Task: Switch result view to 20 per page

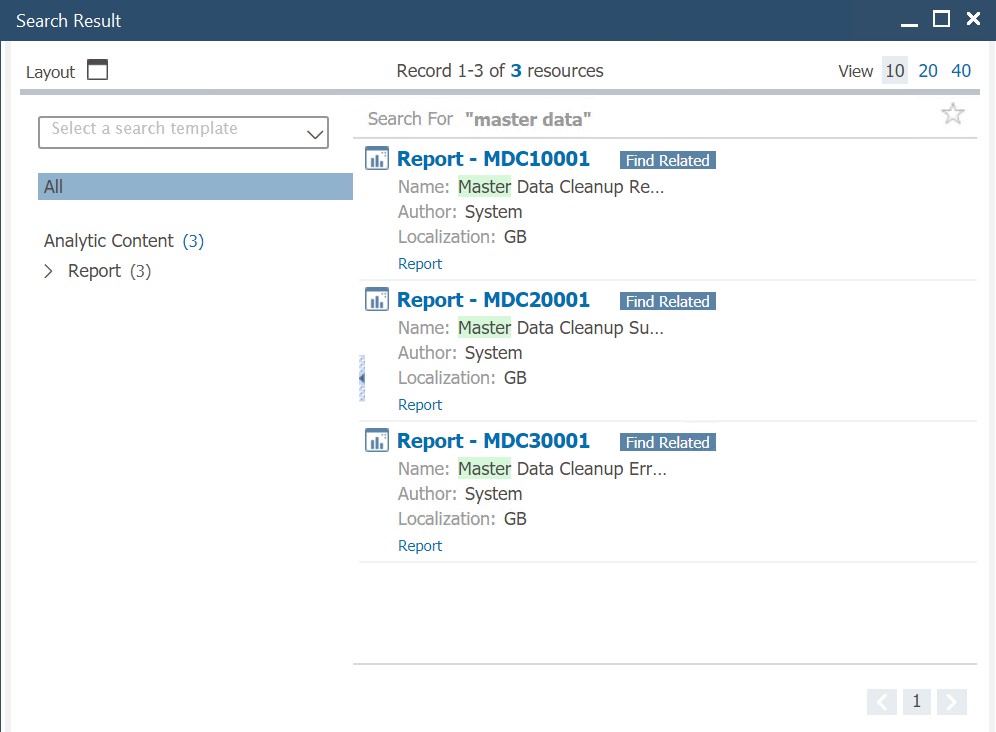Action: point(928,70)
